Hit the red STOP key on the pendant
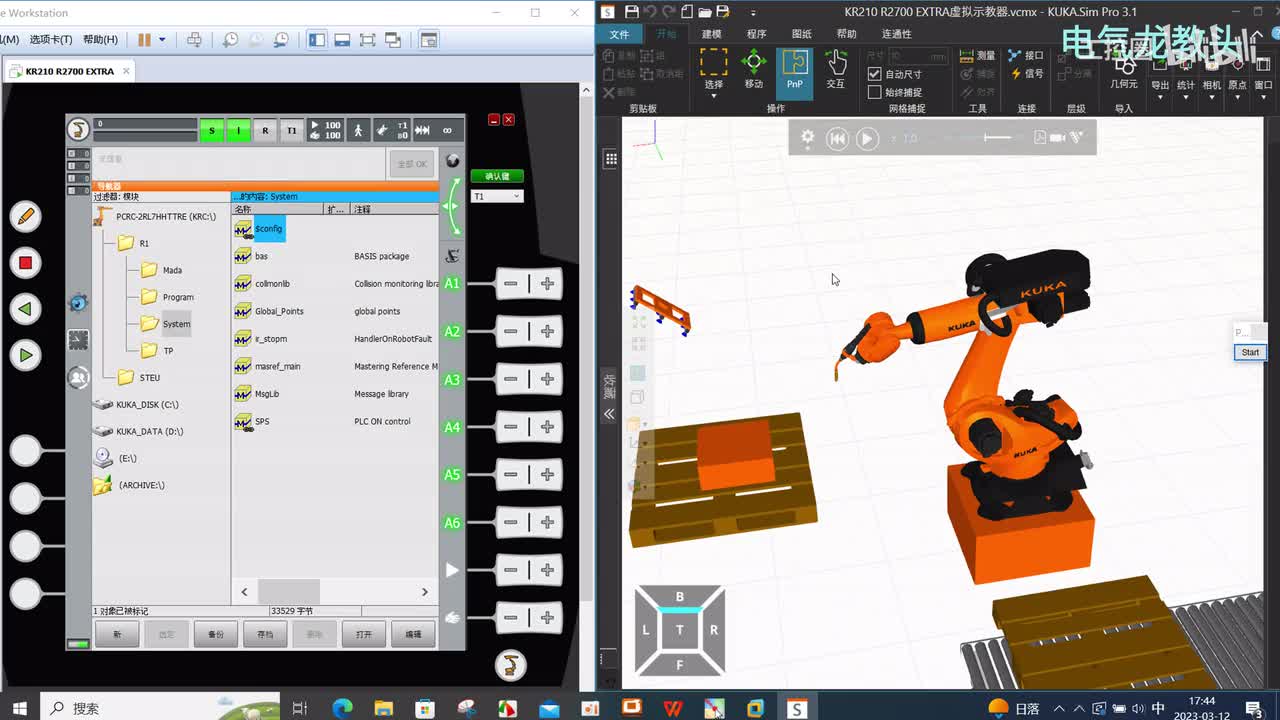Viewport: 1280px width, 720px height. [x=25, y=263]
